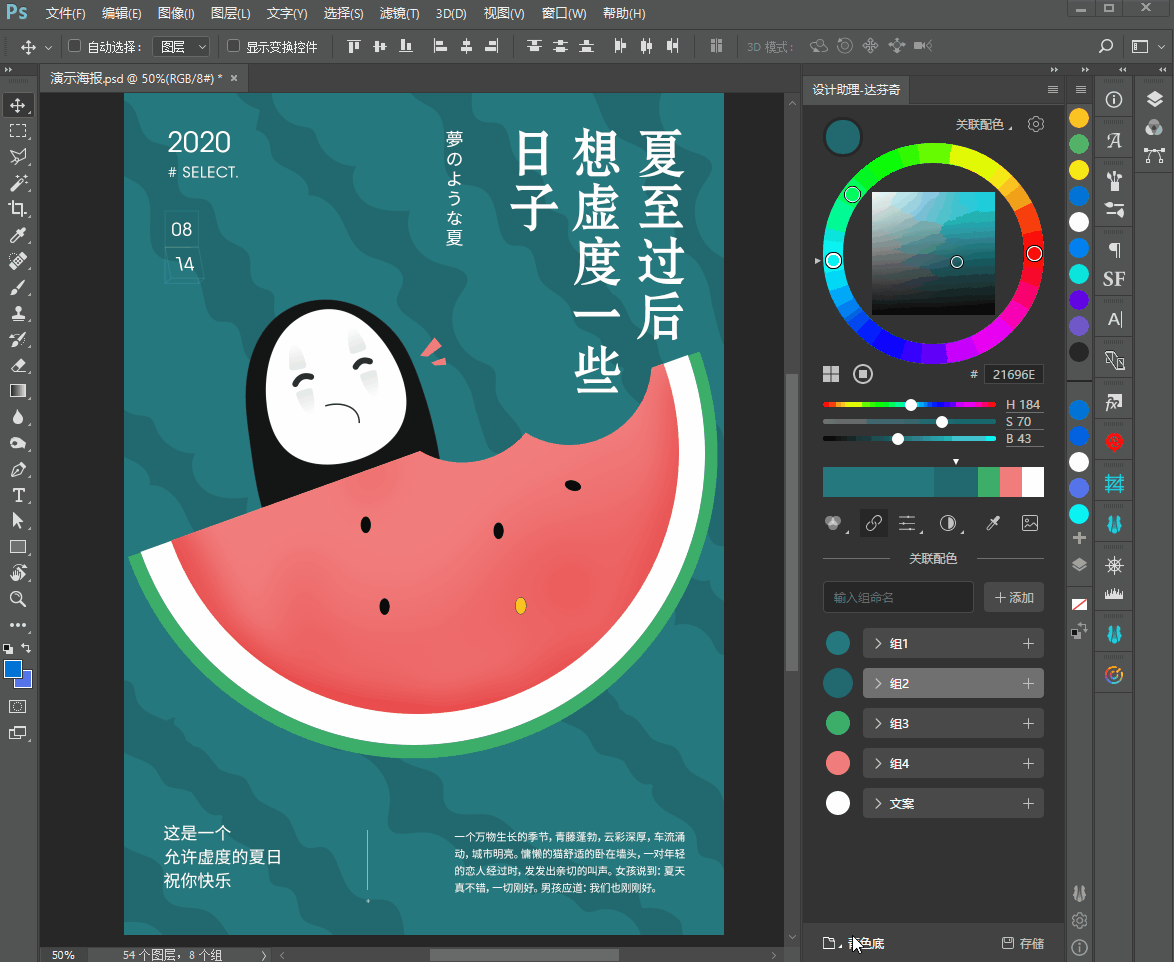
Task: Click the H hue slider handle
Action: (910, 405)
